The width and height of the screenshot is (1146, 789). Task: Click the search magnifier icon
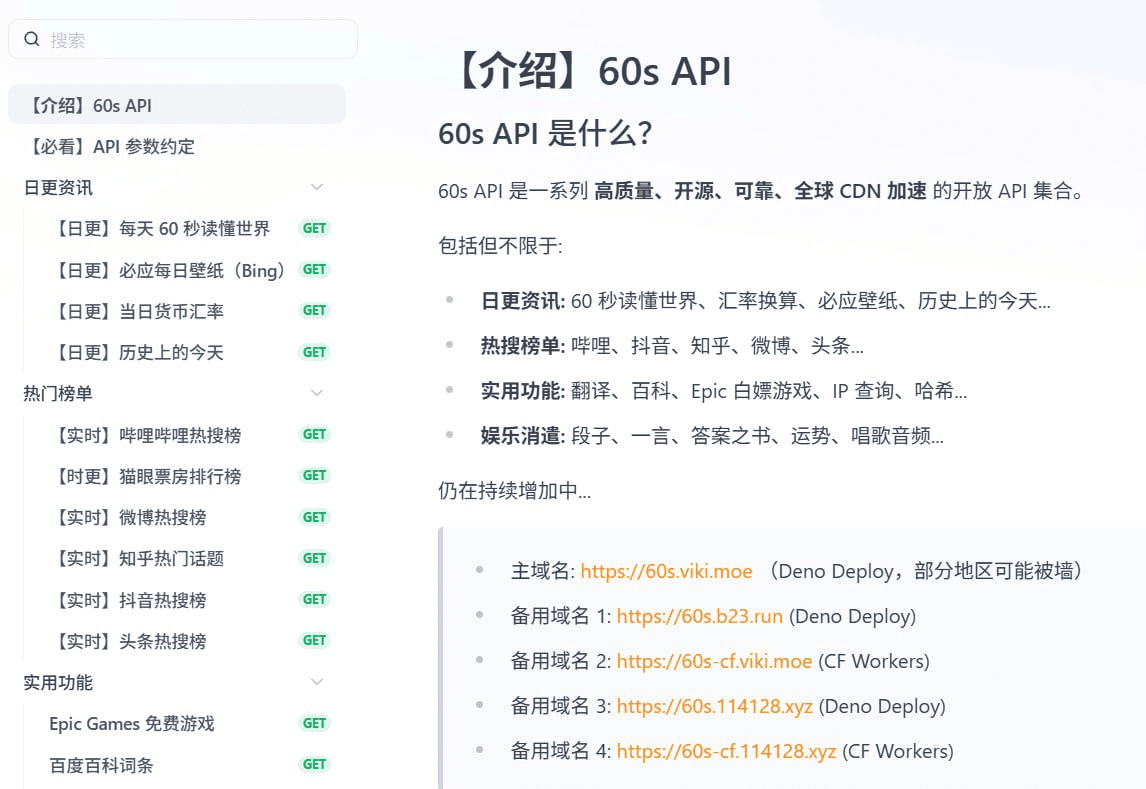click(x=31, y=39)
